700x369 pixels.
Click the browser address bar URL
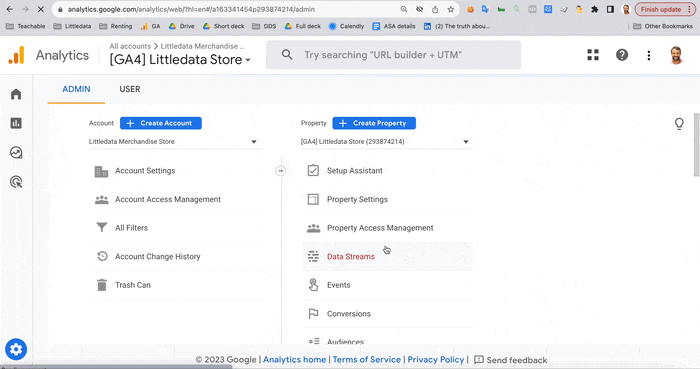(x=191, y=9)
